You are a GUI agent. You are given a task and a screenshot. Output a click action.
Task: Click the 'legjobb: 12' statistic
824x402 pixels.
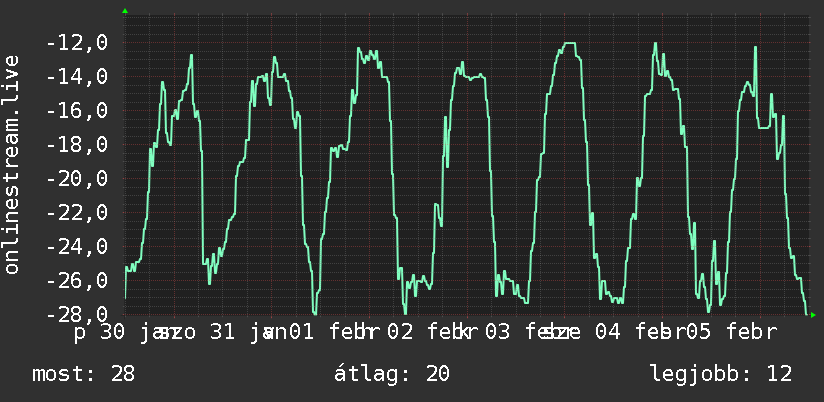coord(721,374)
